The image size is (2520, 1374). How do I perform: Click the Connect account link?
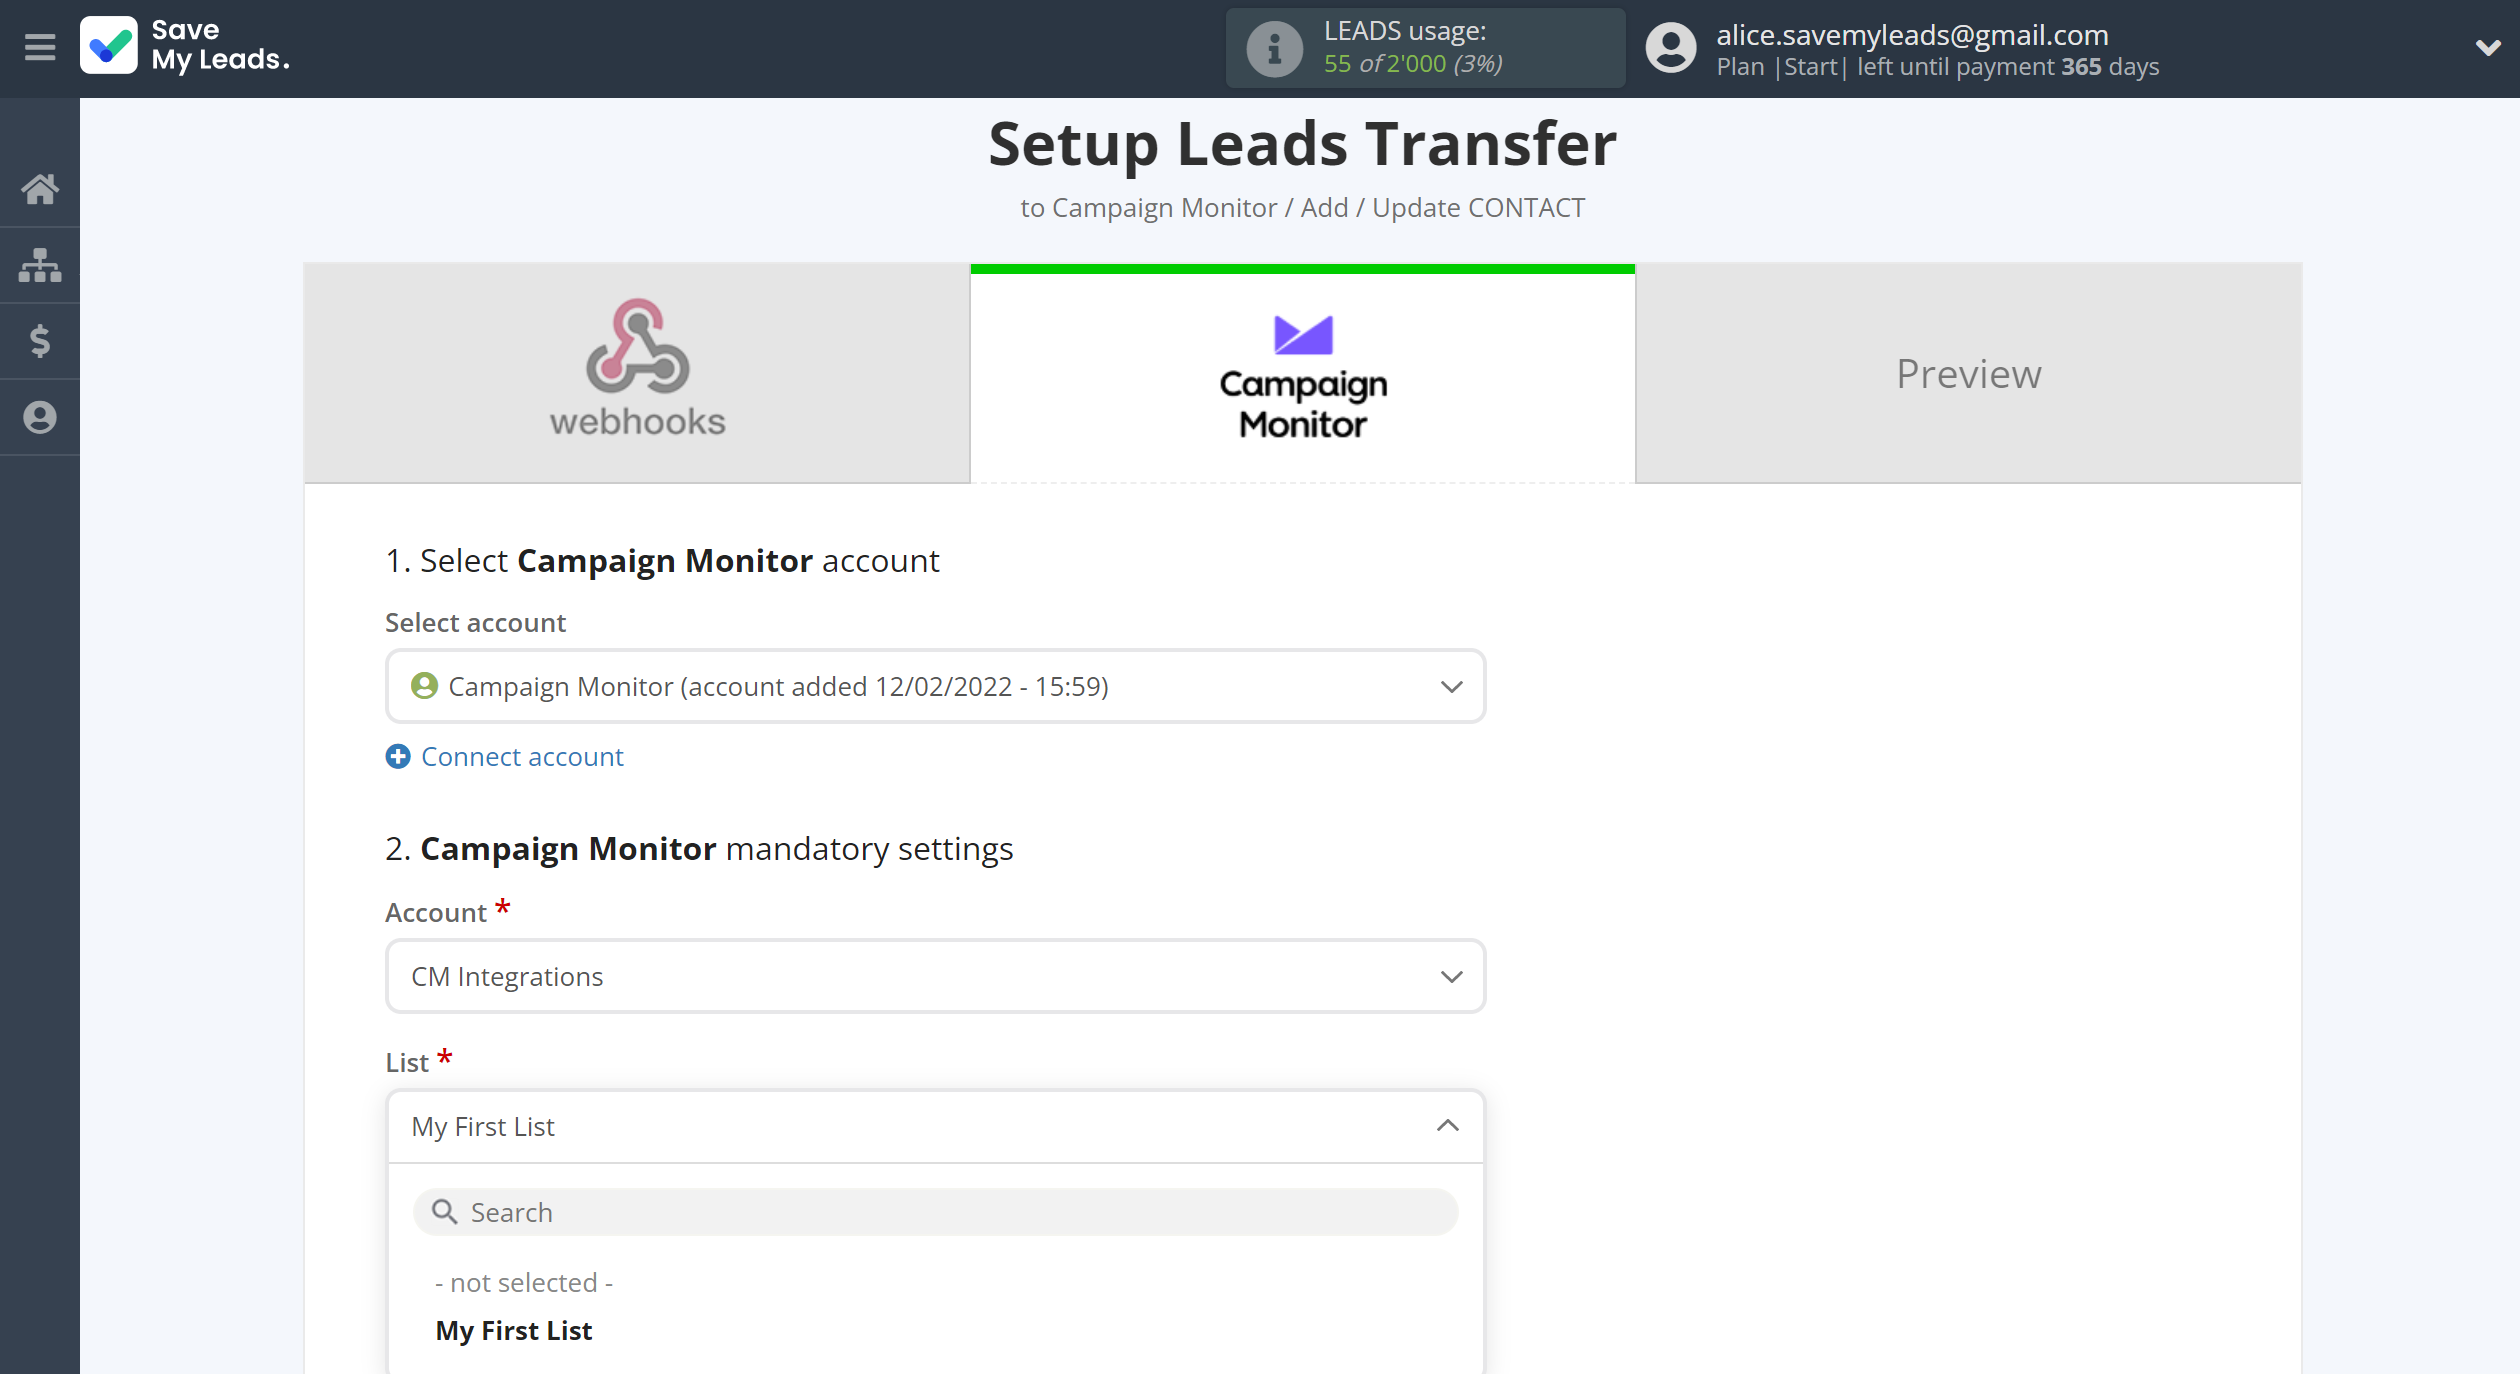pos(522,756)
